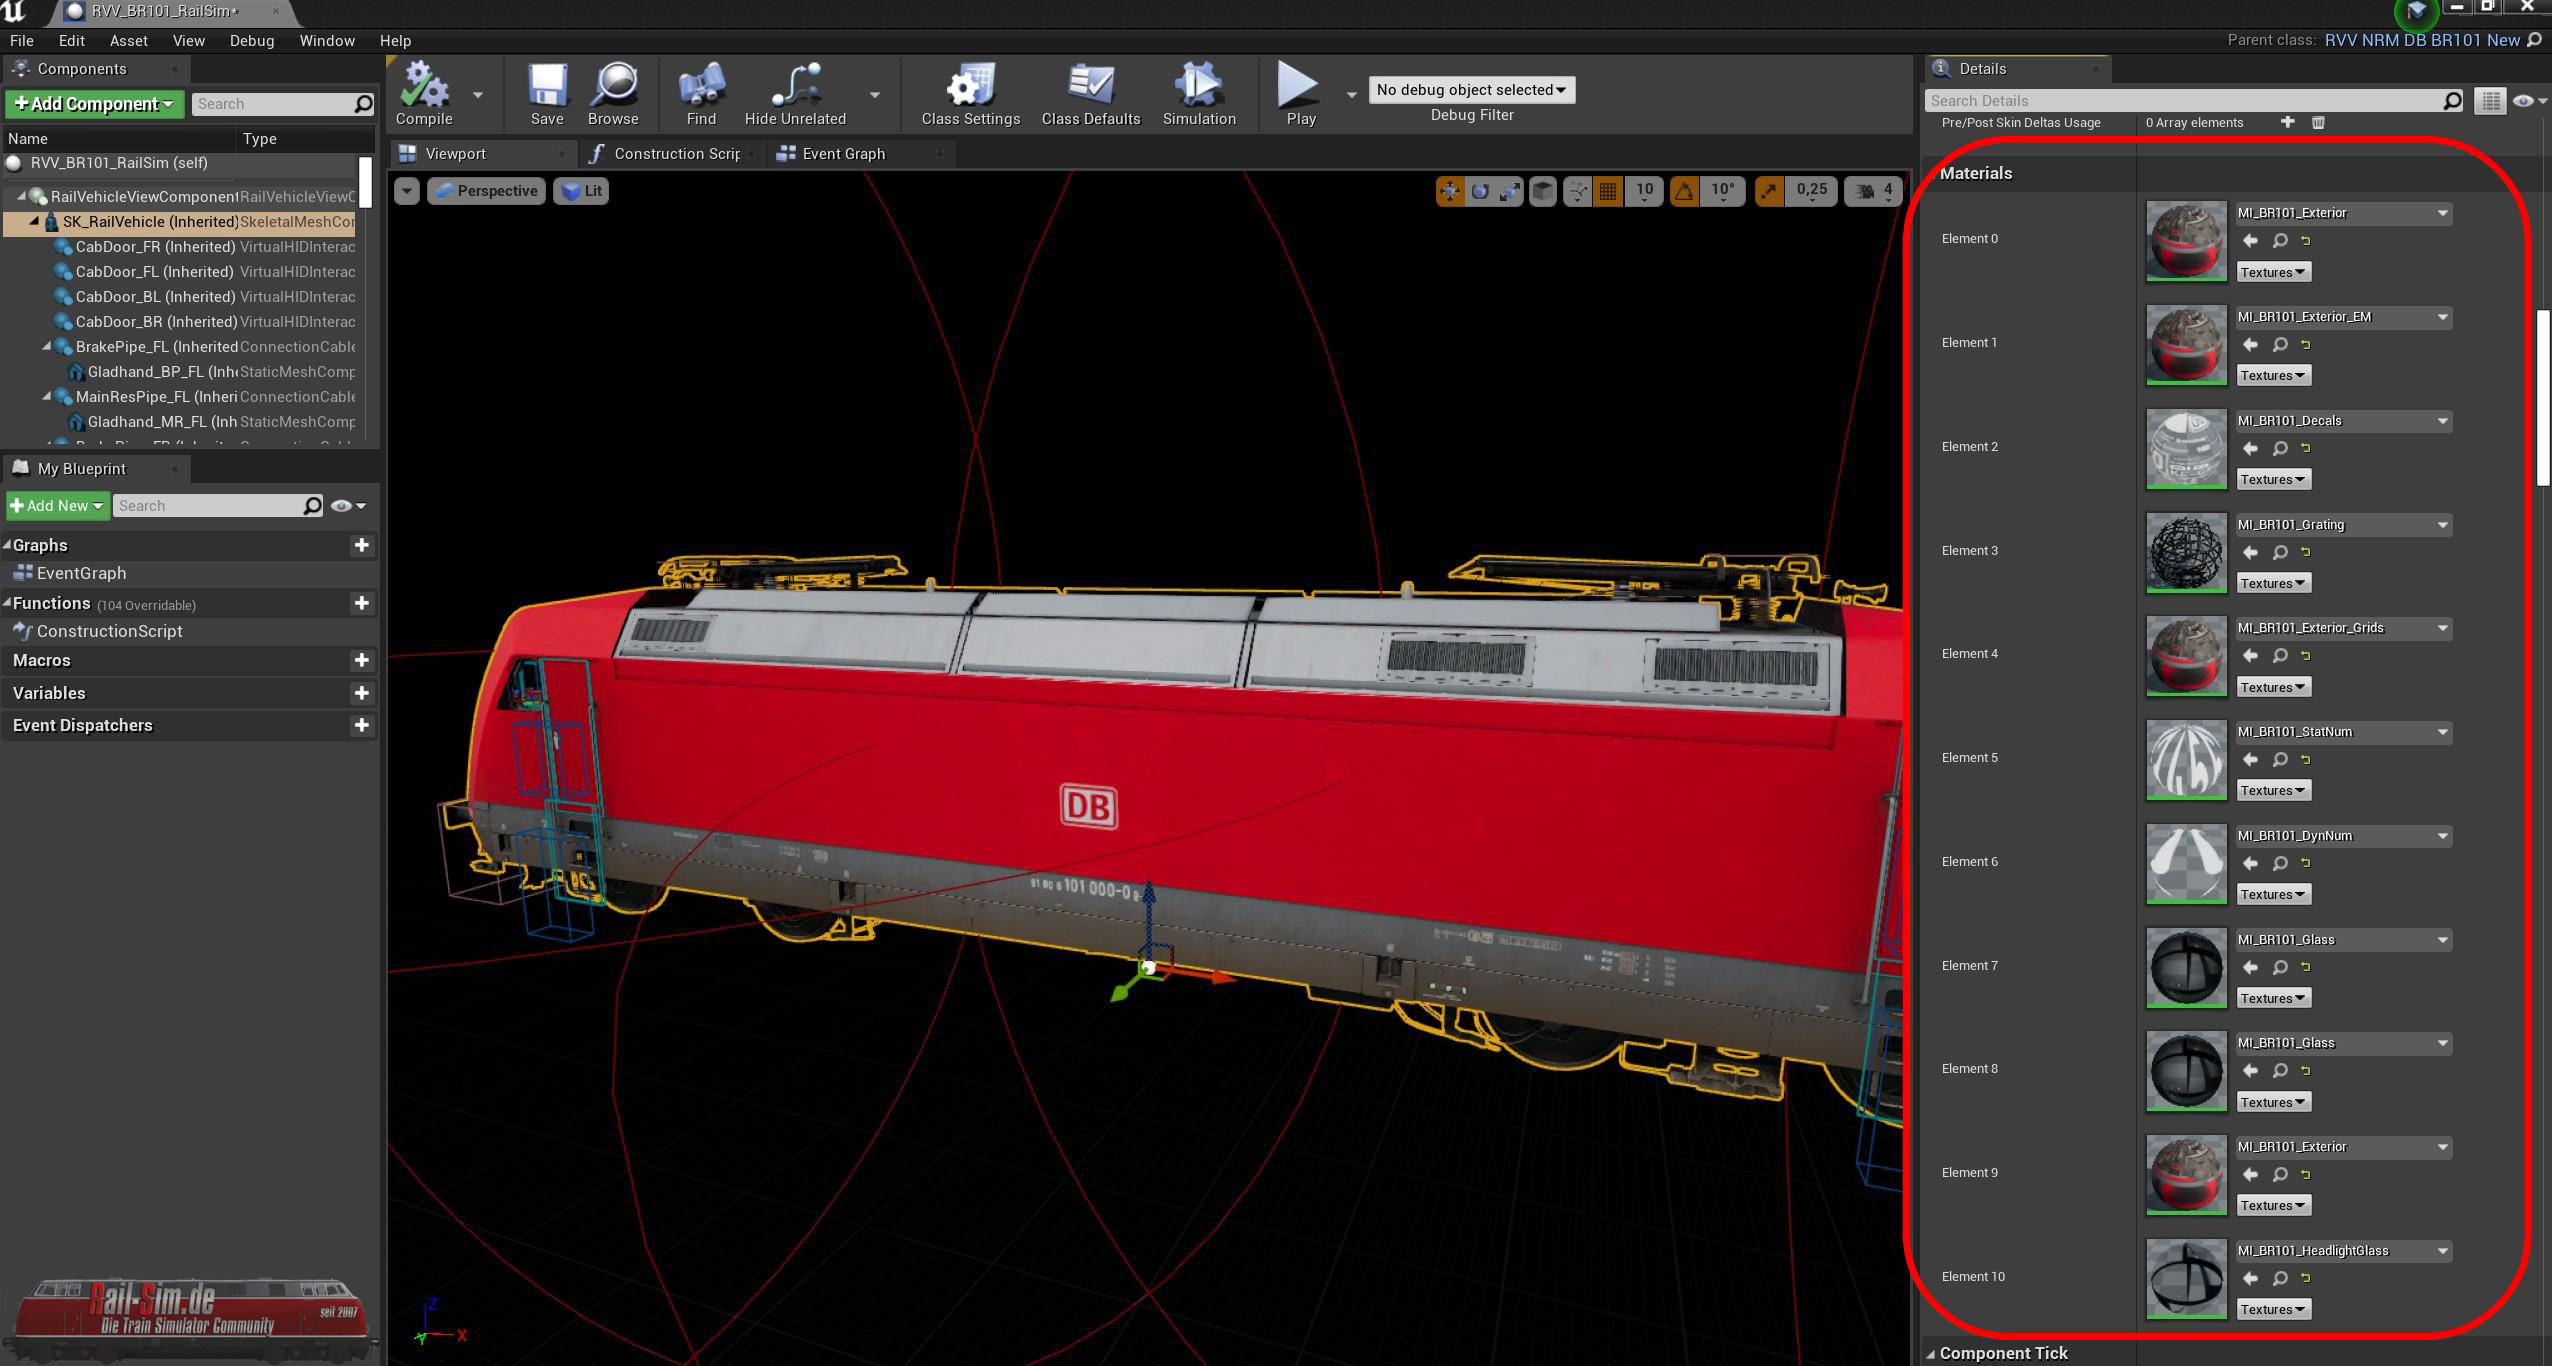Start the Simulation mode
Screen dimensions: 2552x1366
[1199, 93]
